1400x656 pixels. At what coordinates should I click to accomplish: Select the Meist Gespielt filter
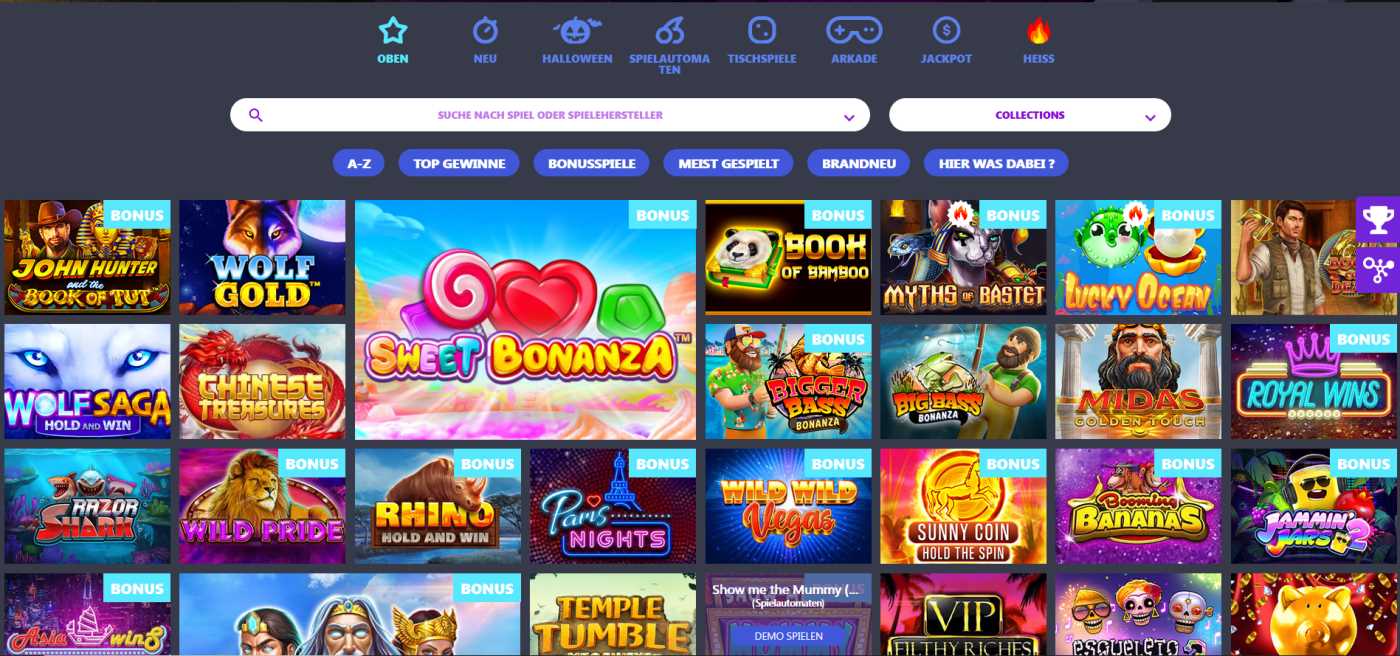click(728, 163)
